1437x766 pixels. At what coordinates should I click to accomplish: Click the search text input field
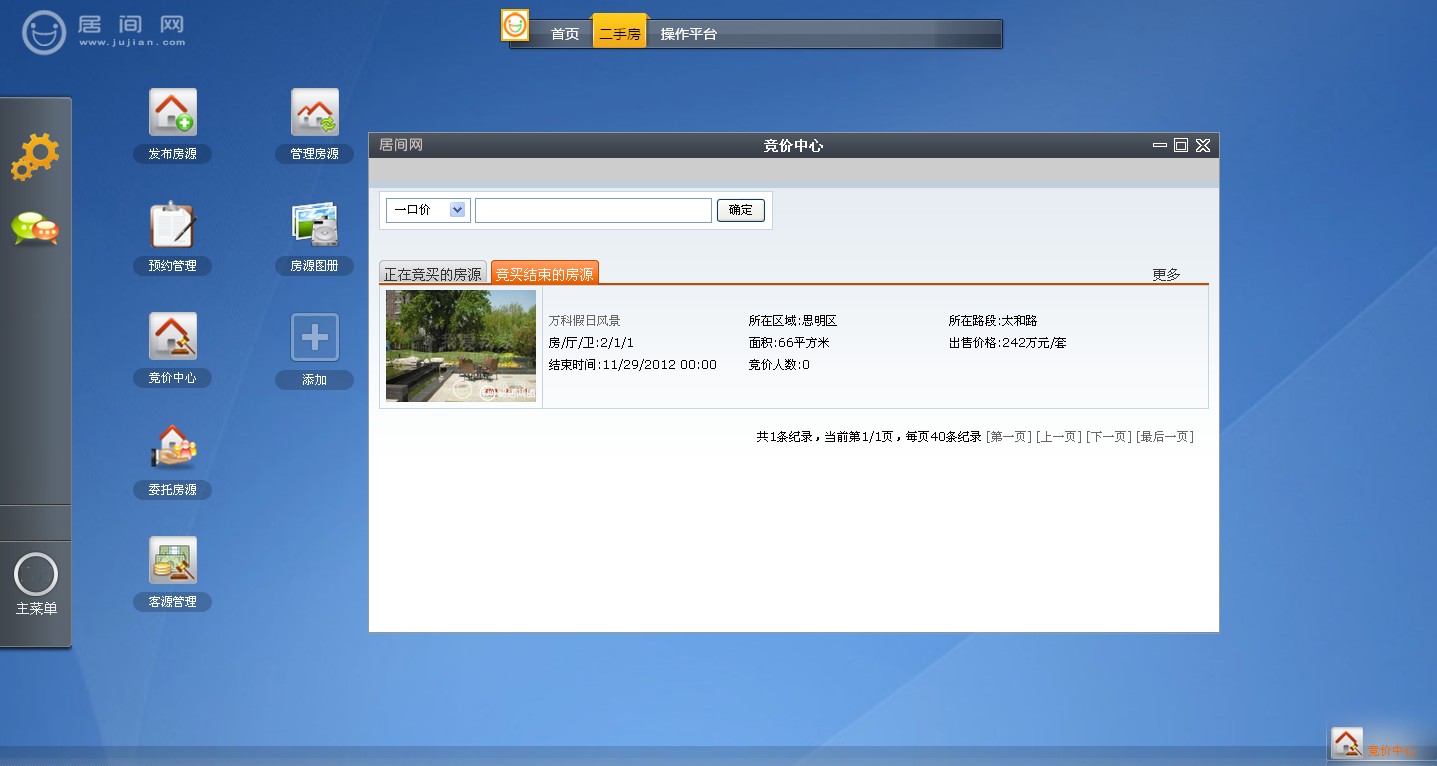tap(593, 210)
